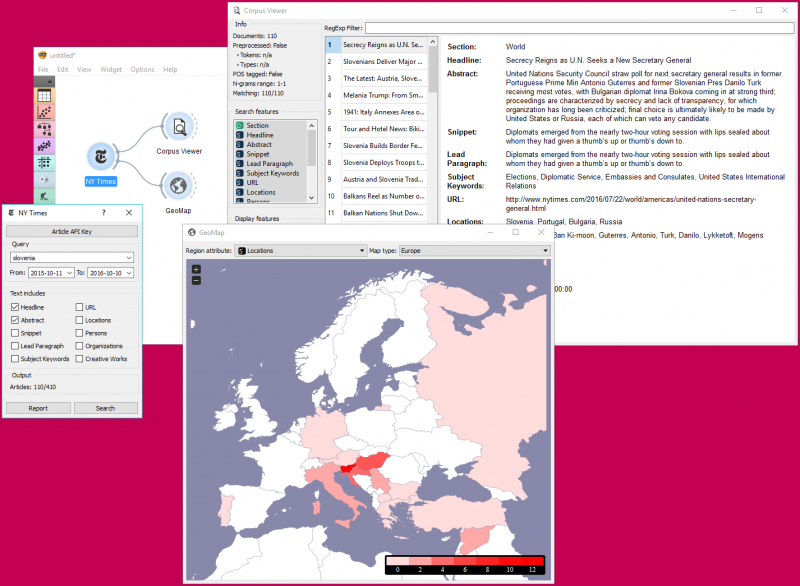Zoom out of the map with minus
800x586 pixels.
[196, 280]
